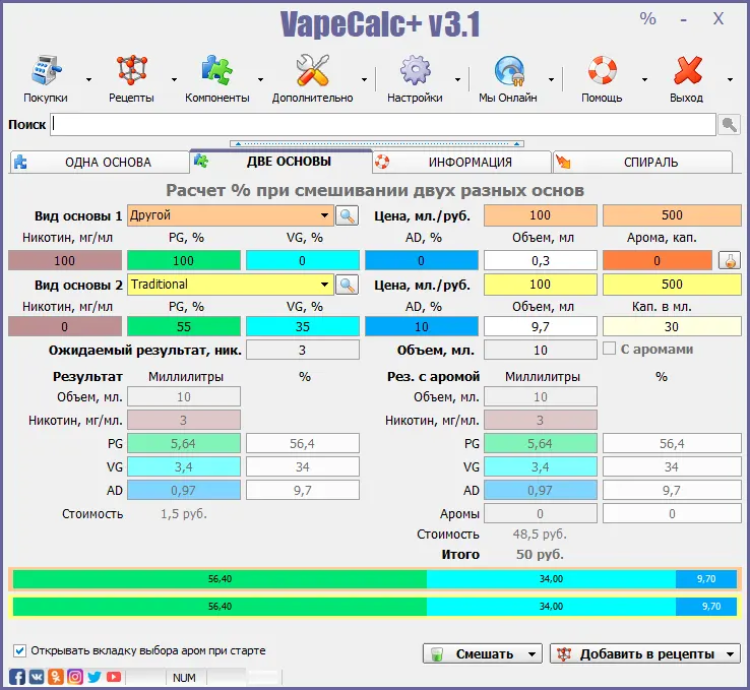Open Настройки gear icon
750x690 pixels.
(x=415, y=72)
